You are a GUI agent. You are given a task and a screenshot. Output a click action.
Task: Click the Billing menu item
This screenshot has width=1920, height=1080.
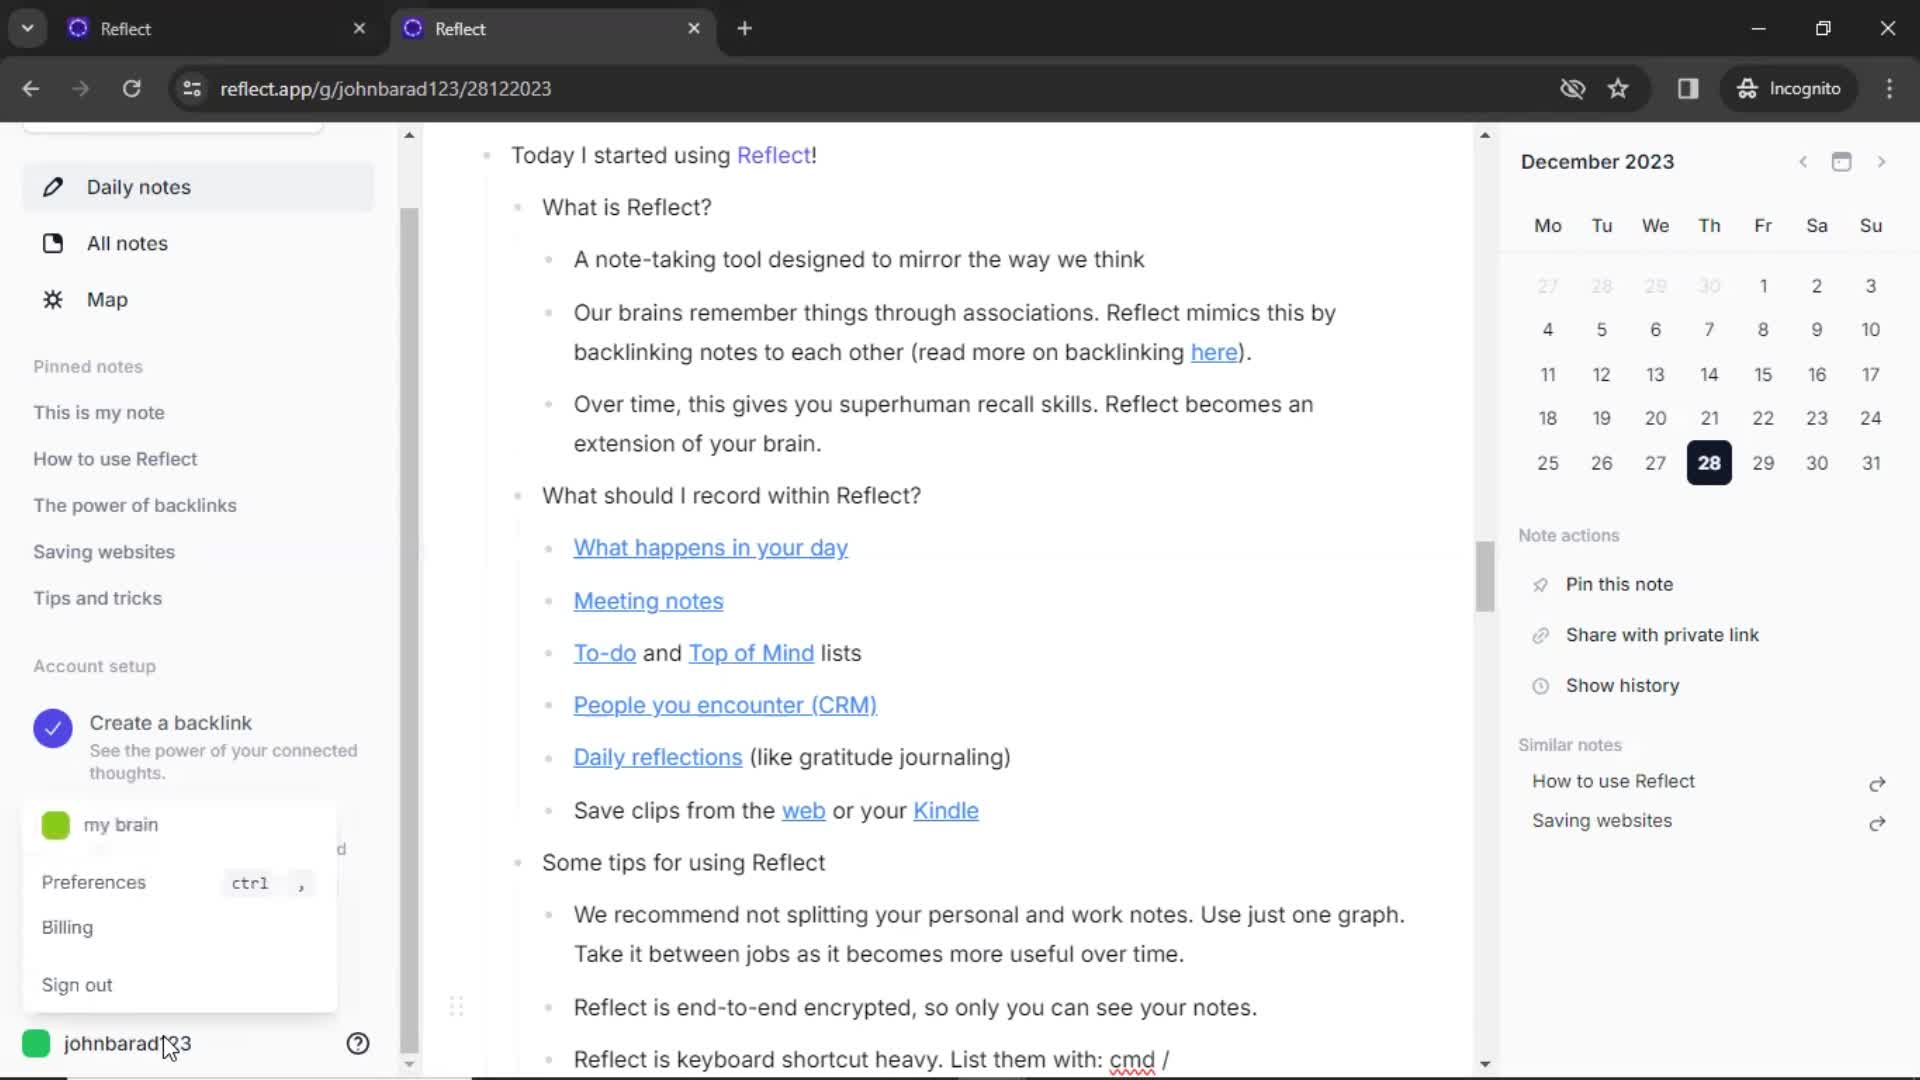pyautogui.click(x=66, y=927)
